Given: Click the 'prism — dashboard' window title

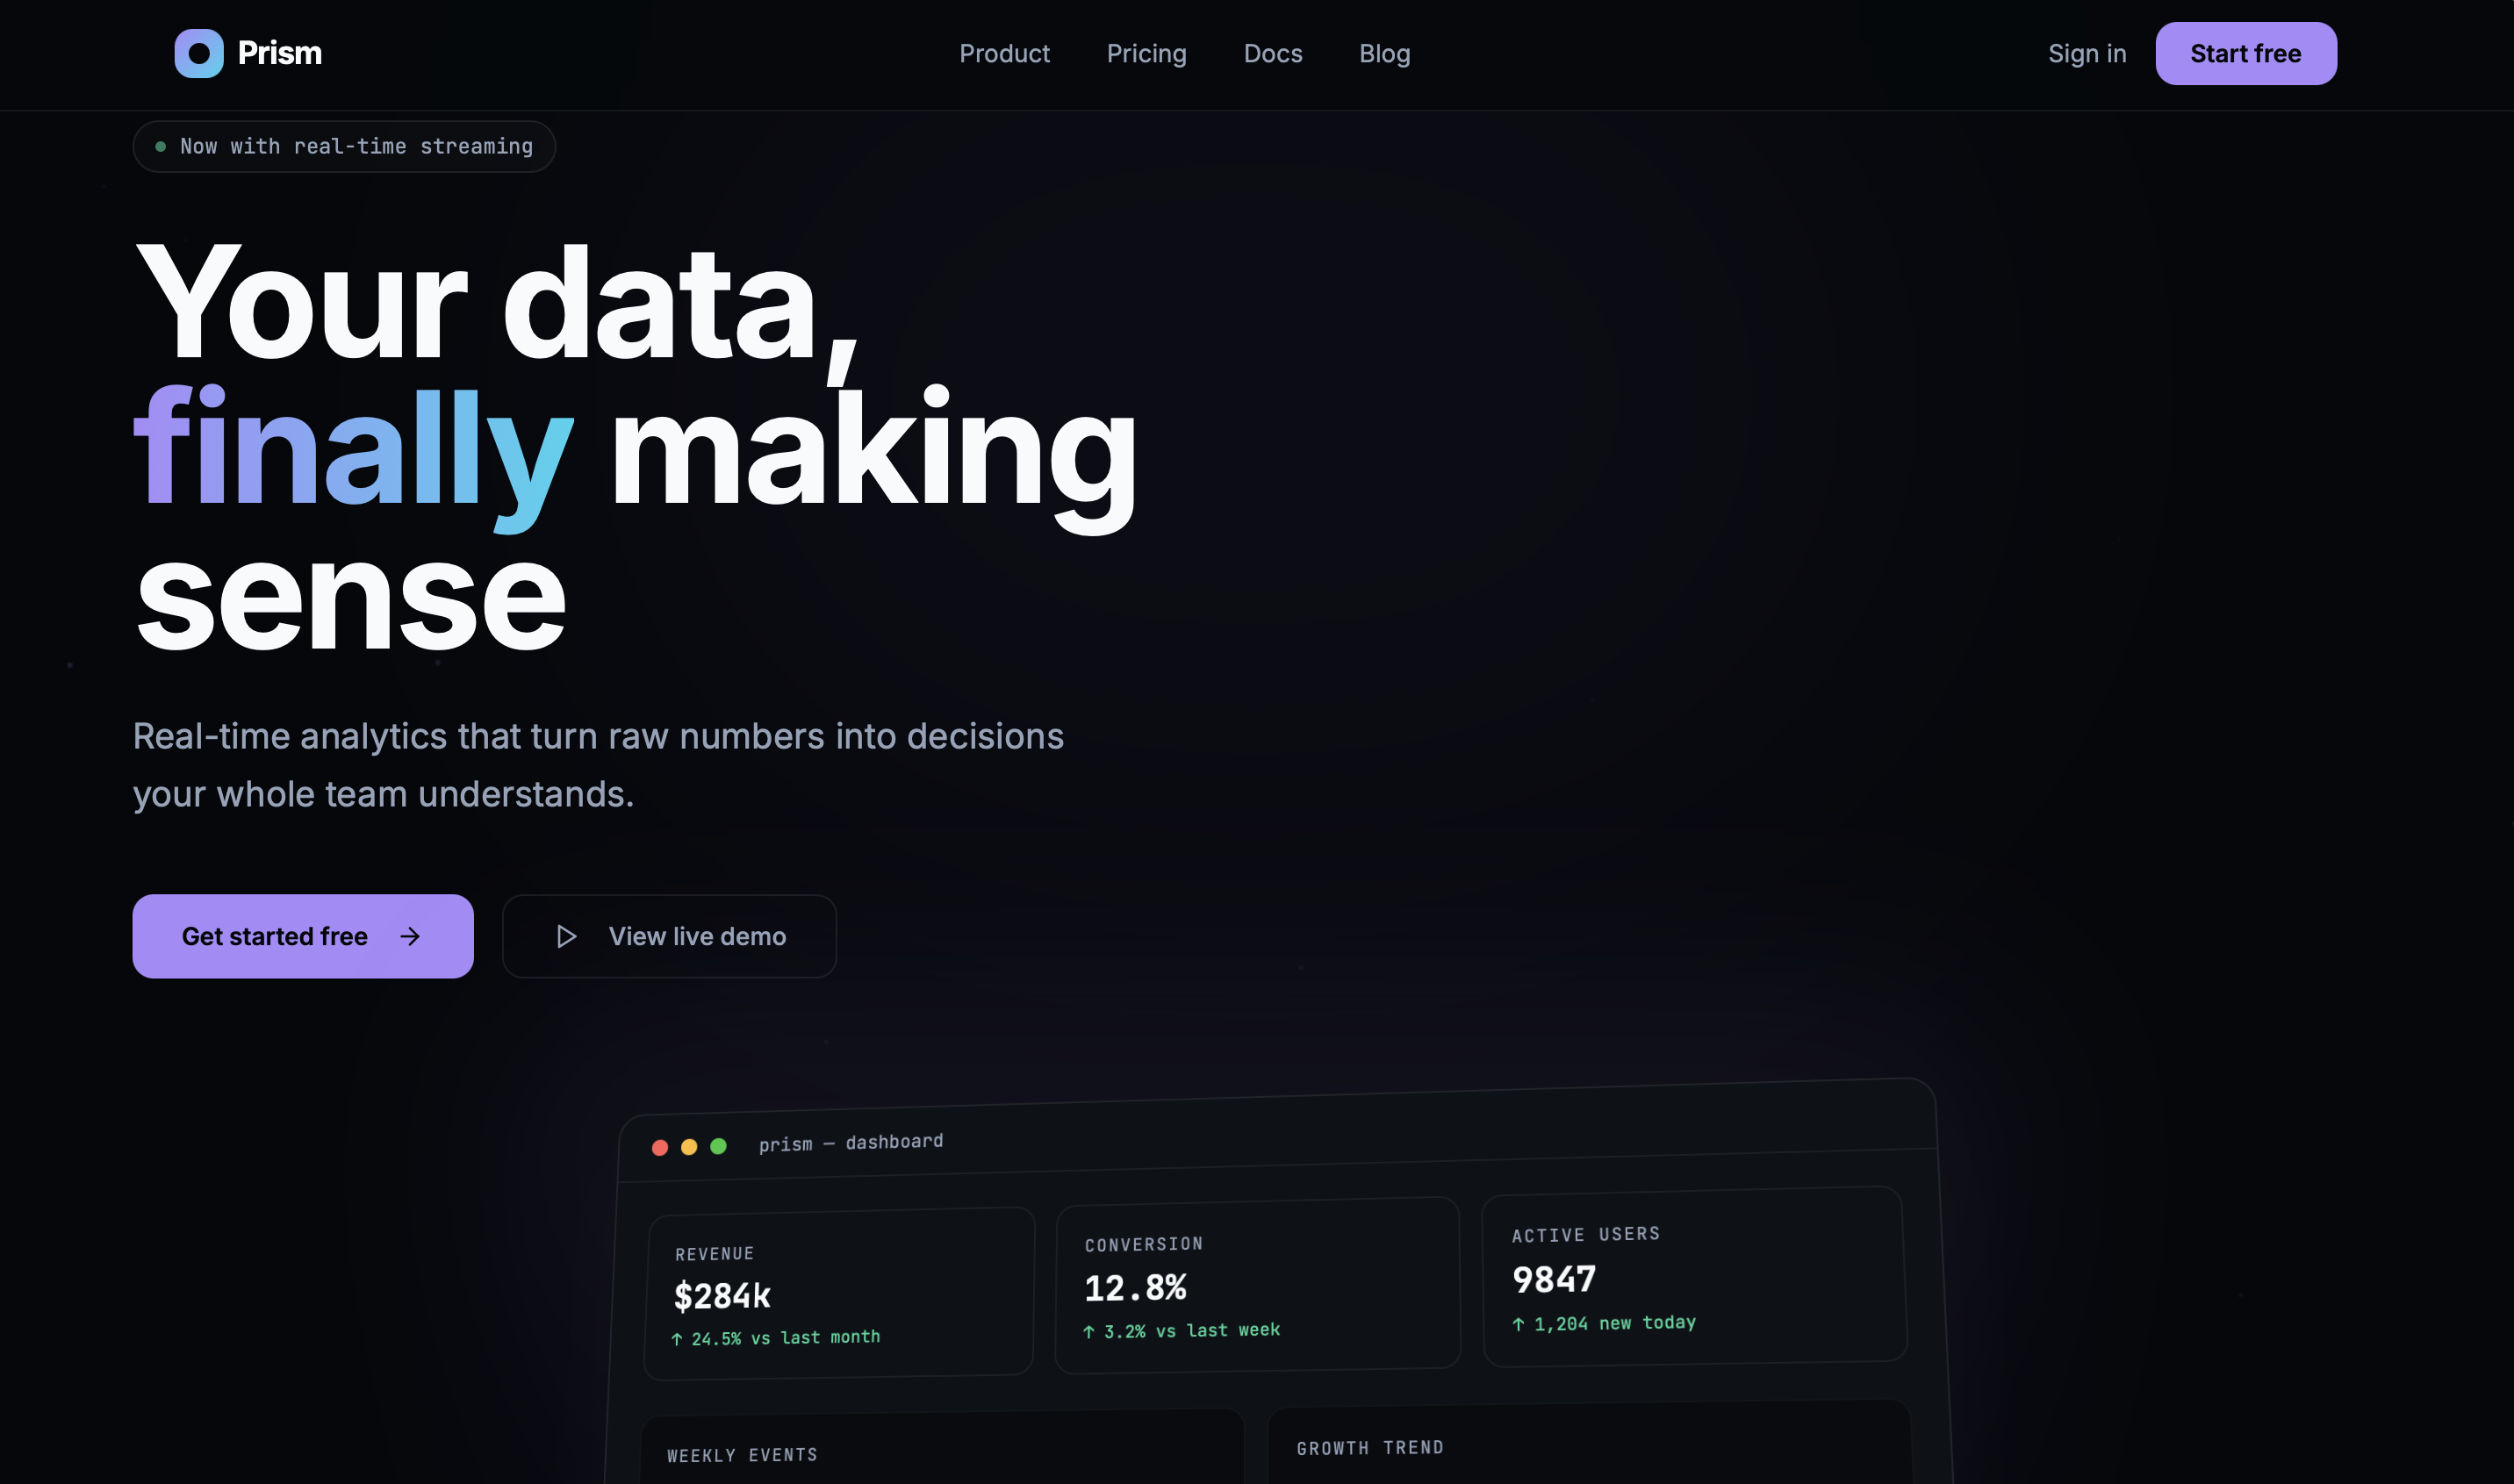Looking at the screenshot, I should [x=851, y=1142].
